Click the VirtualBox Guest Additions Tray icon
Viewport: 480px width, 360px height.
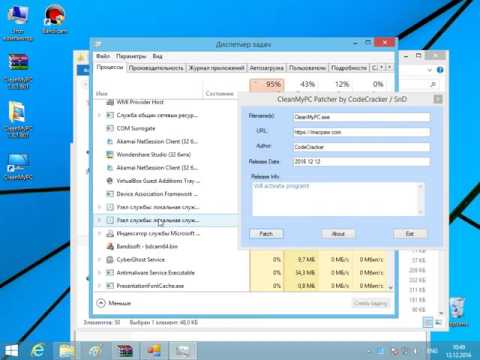tap(110, 181)
